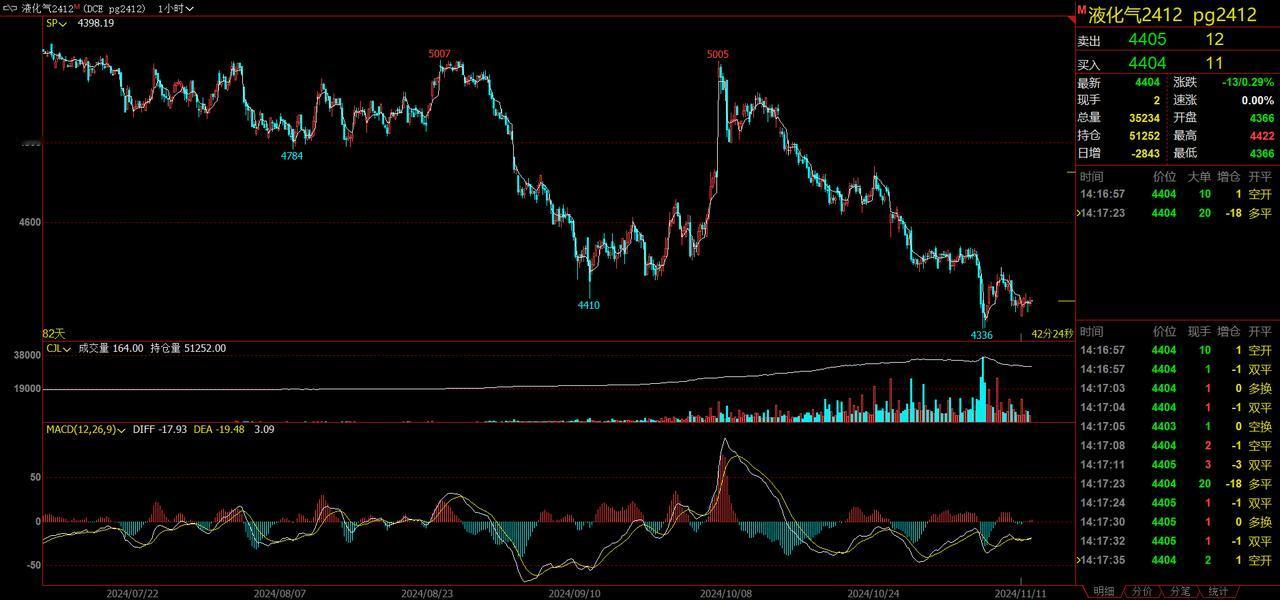
Task: Click the DEA -19.48 value label
Action: pos(219,429)
